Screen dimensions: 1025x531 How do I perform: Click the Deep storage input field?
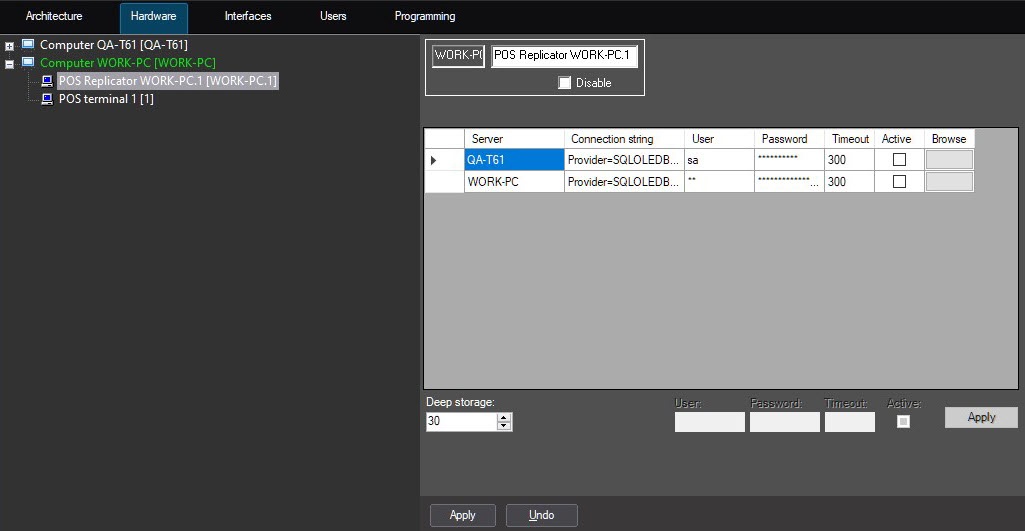(460, 422)
